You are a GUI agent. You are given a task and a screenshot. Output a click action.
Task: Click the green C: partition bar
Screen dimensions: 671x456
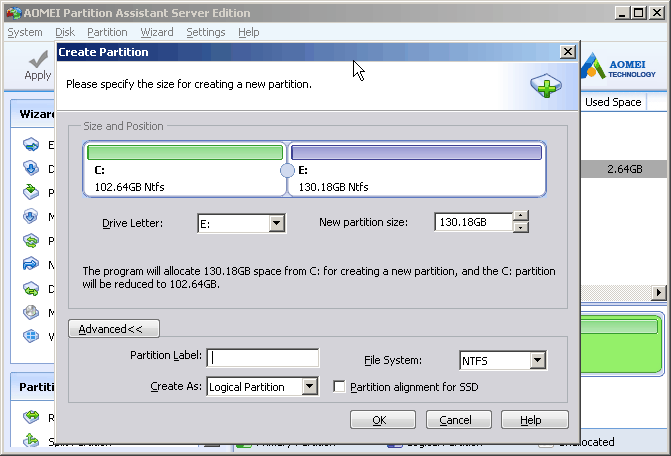[185, 152]
